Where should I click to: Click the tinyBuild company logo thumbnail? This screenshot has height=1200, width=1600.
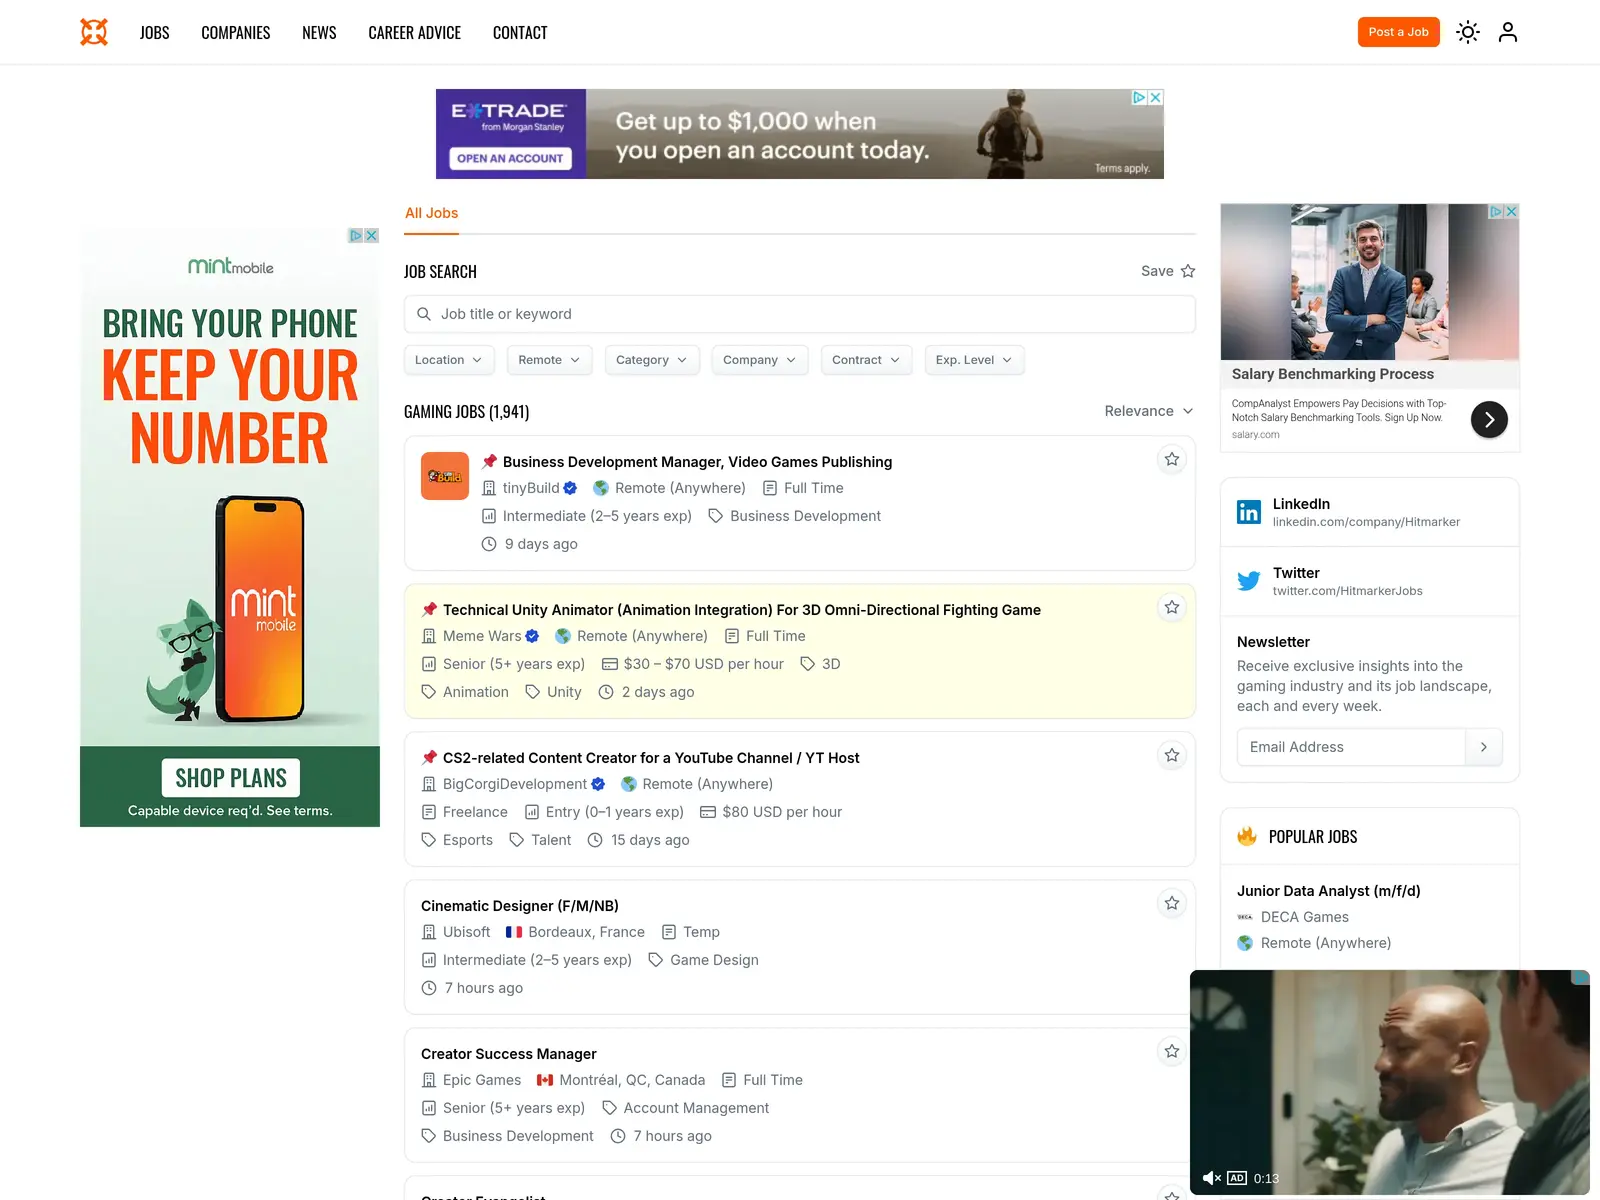pos(445,476)
